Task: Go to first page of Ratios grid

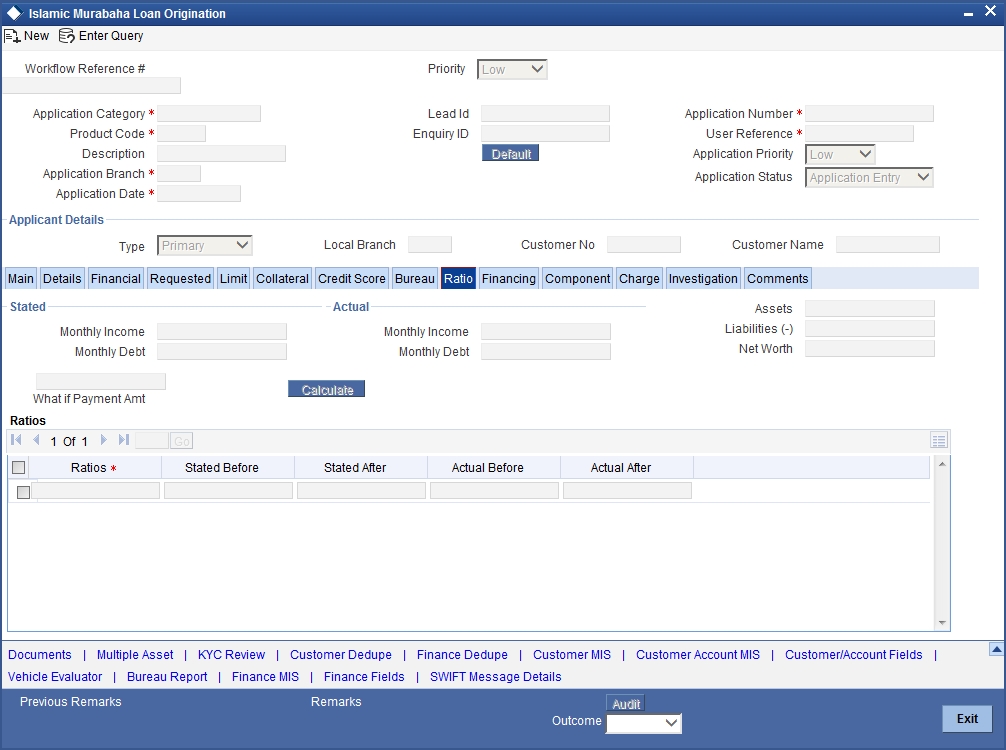Action: tap(17, 440)
